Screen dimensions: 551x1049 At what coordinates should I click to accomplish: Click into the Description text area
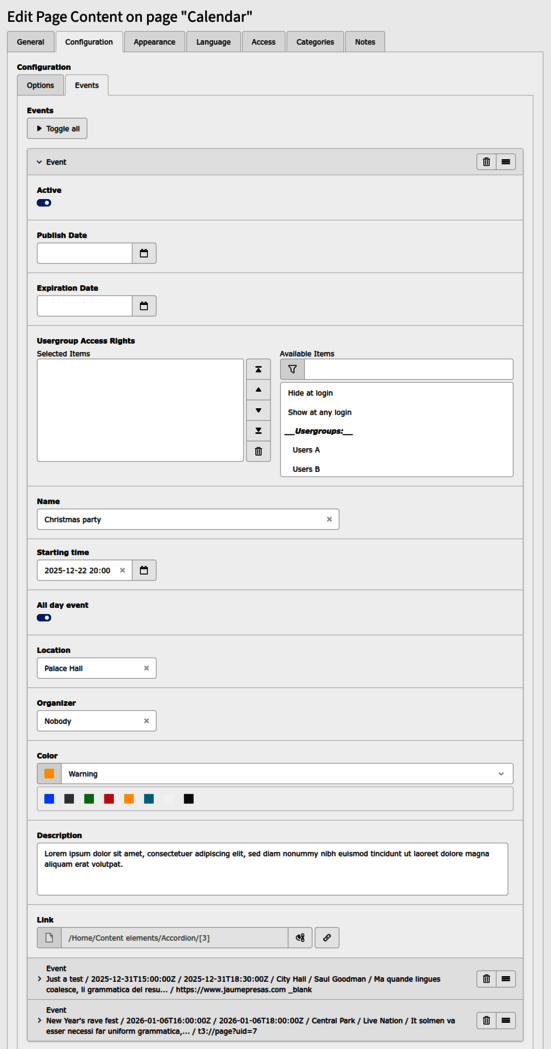point(272,868)
